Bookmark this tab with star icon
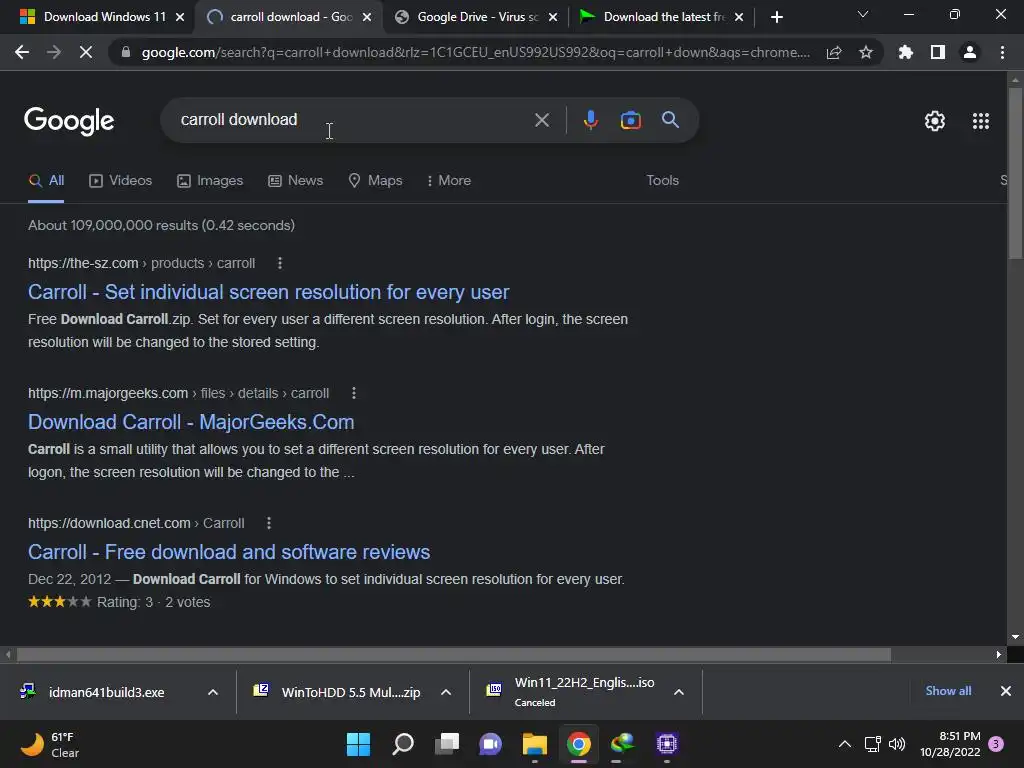This screenshot has width=1024, height=768. tap(866, 53)
